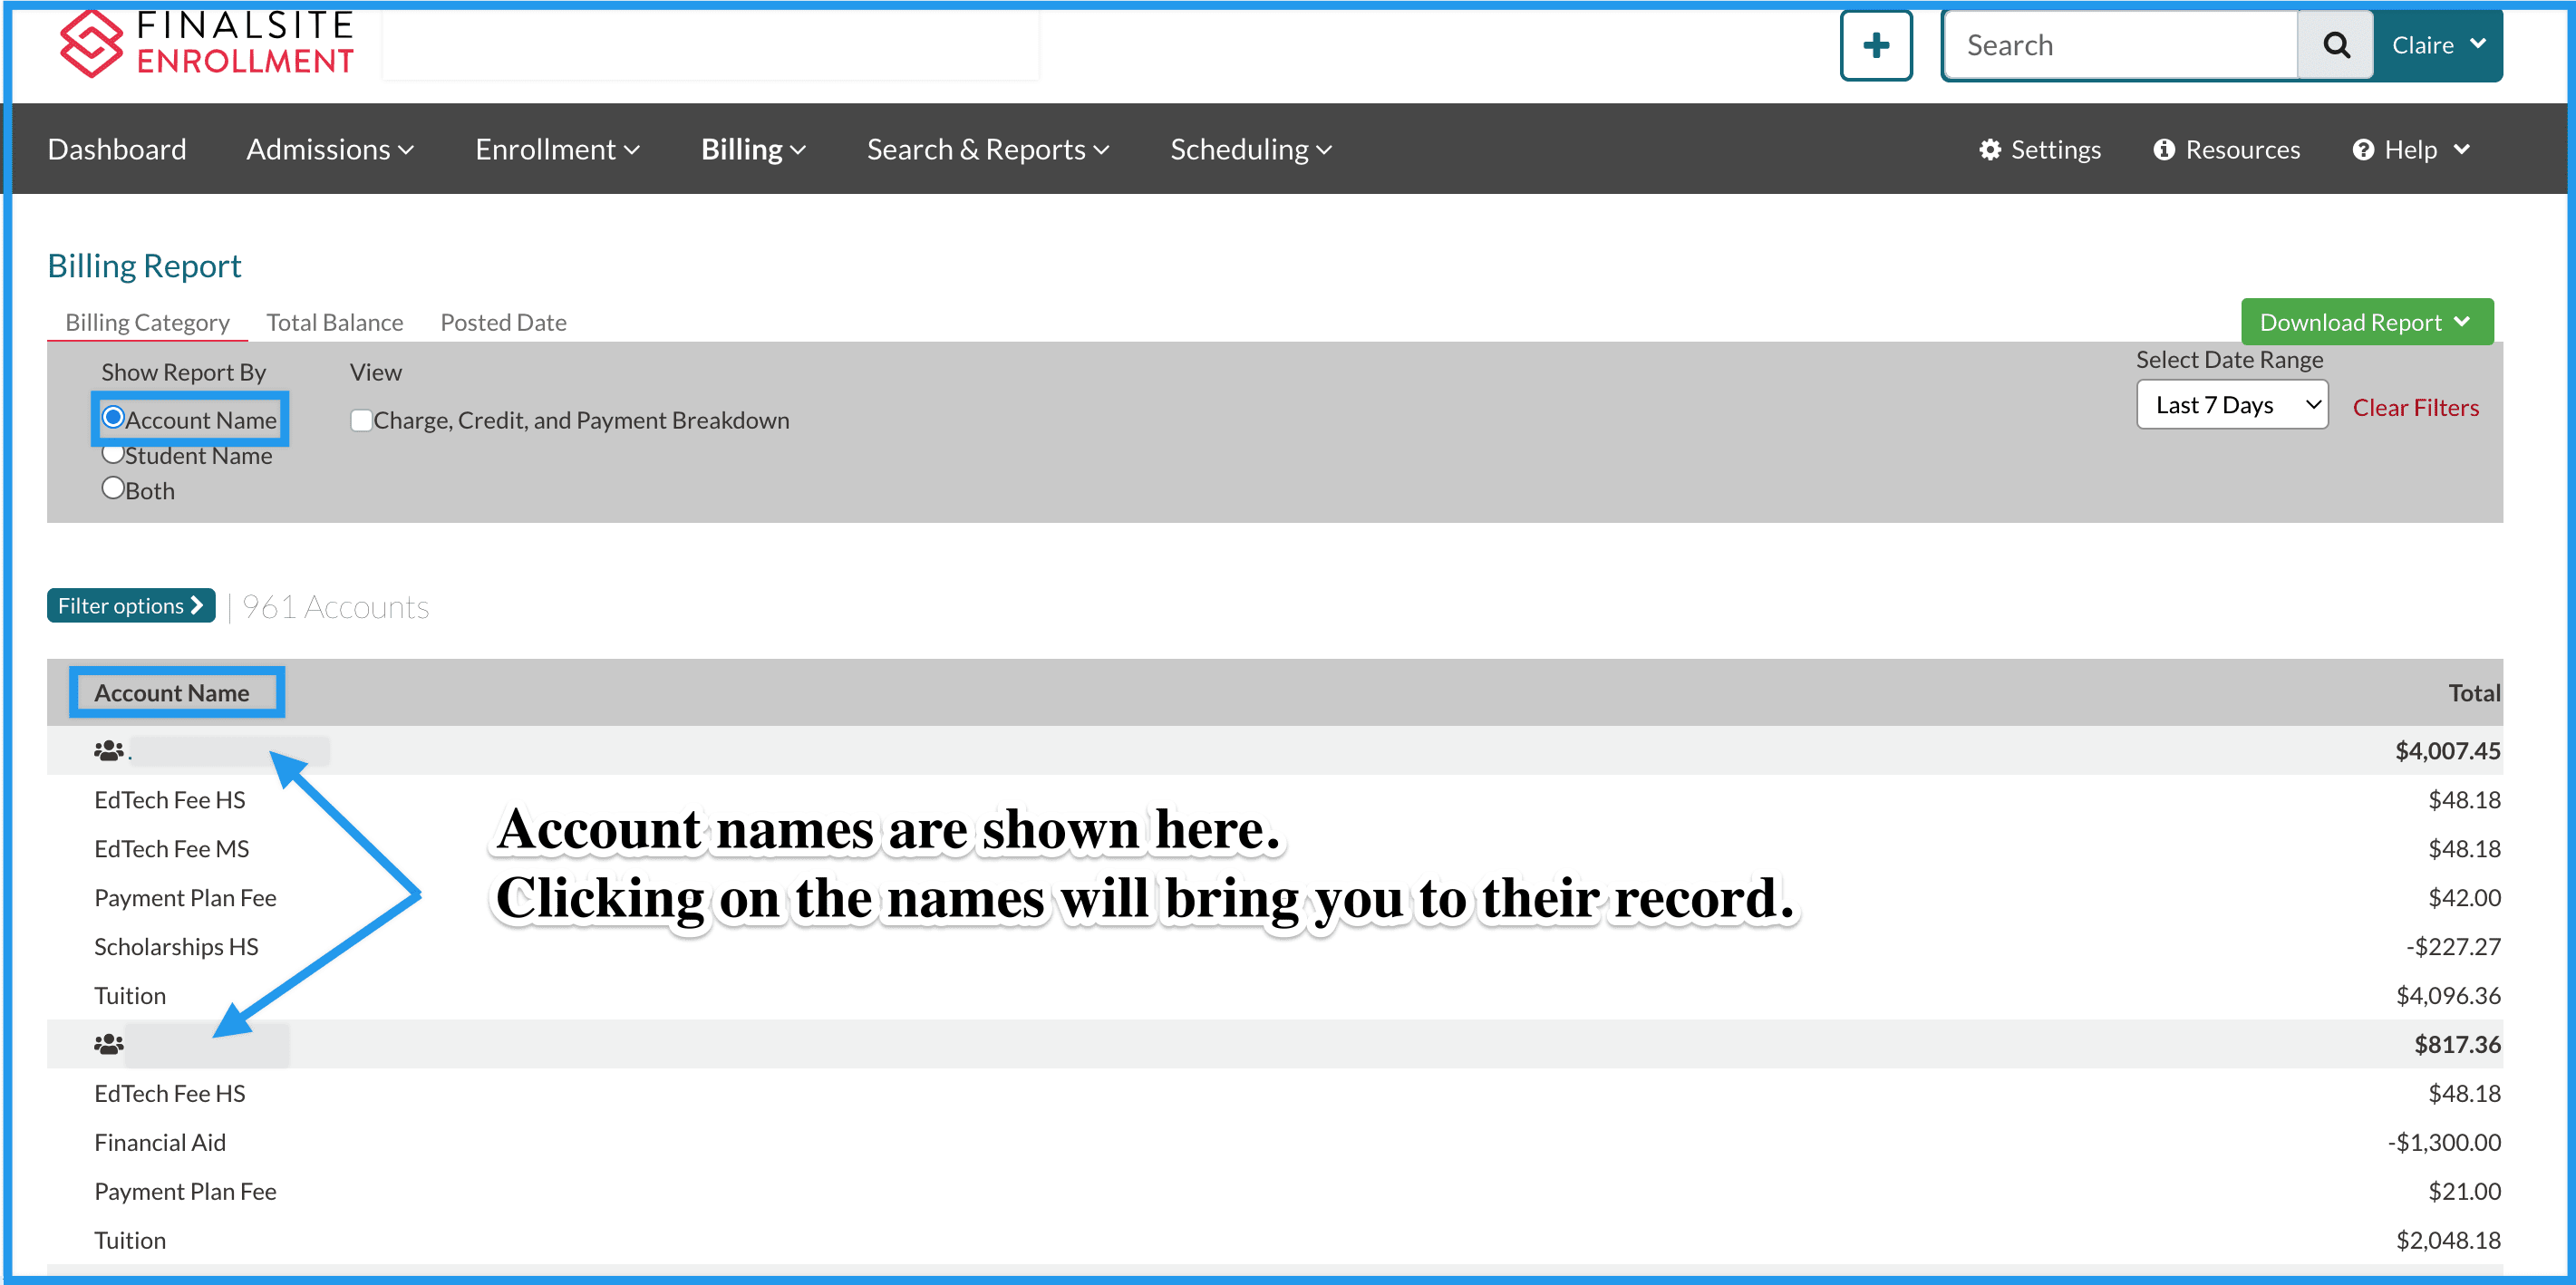Viewport: 2576px width, 1285px height.
Task: Open the Billing menu
Action: pos(752,149)
